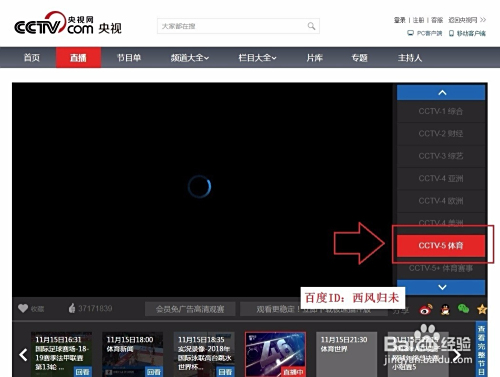Open 片库 in the navigation bar
This screenshot has width=500, height=377.
[315, 58]
